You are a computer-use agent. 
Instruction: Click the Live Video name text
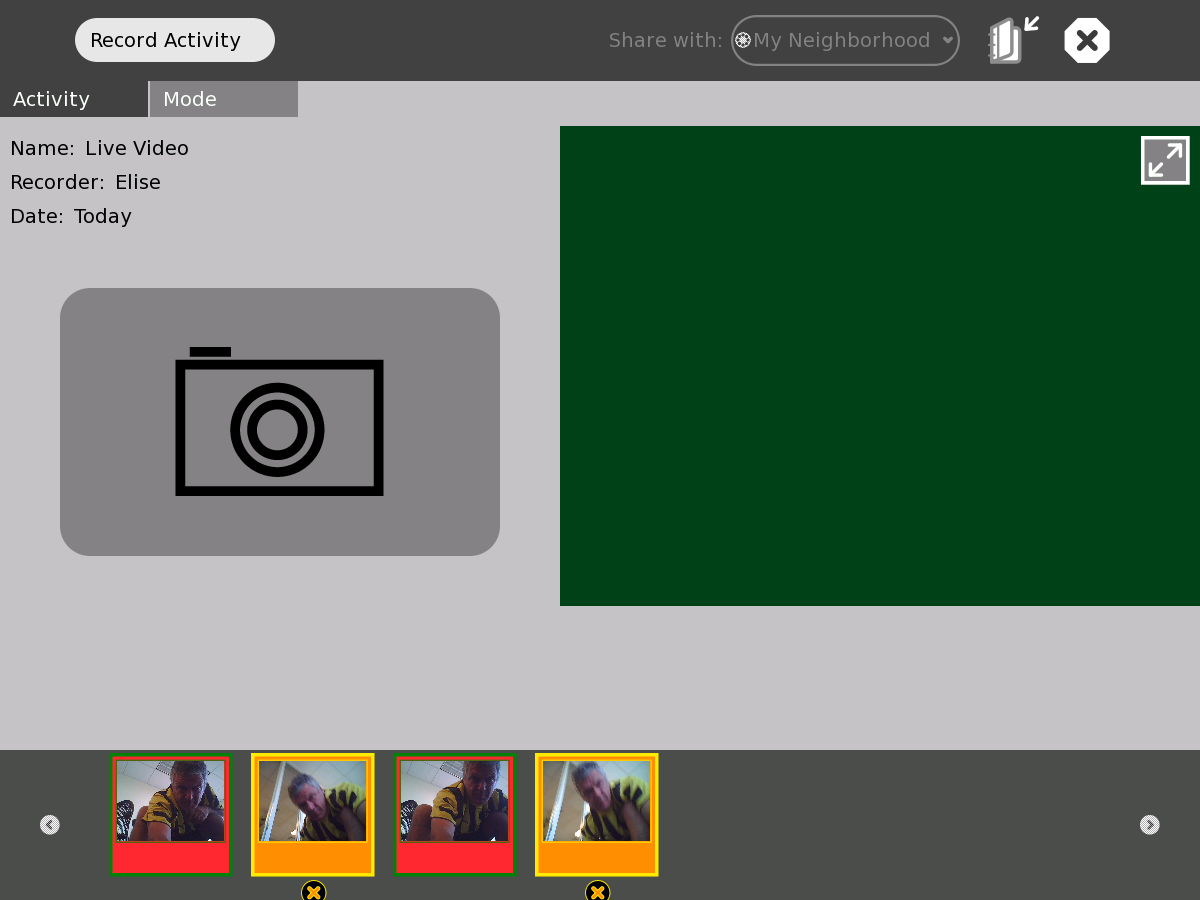click(x=136, y=148)
